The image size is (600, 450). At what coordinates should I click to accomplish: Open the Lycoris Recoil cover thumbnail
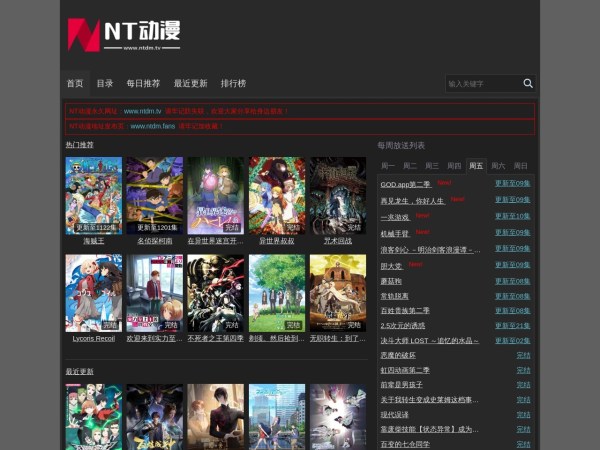pos(93,293)
